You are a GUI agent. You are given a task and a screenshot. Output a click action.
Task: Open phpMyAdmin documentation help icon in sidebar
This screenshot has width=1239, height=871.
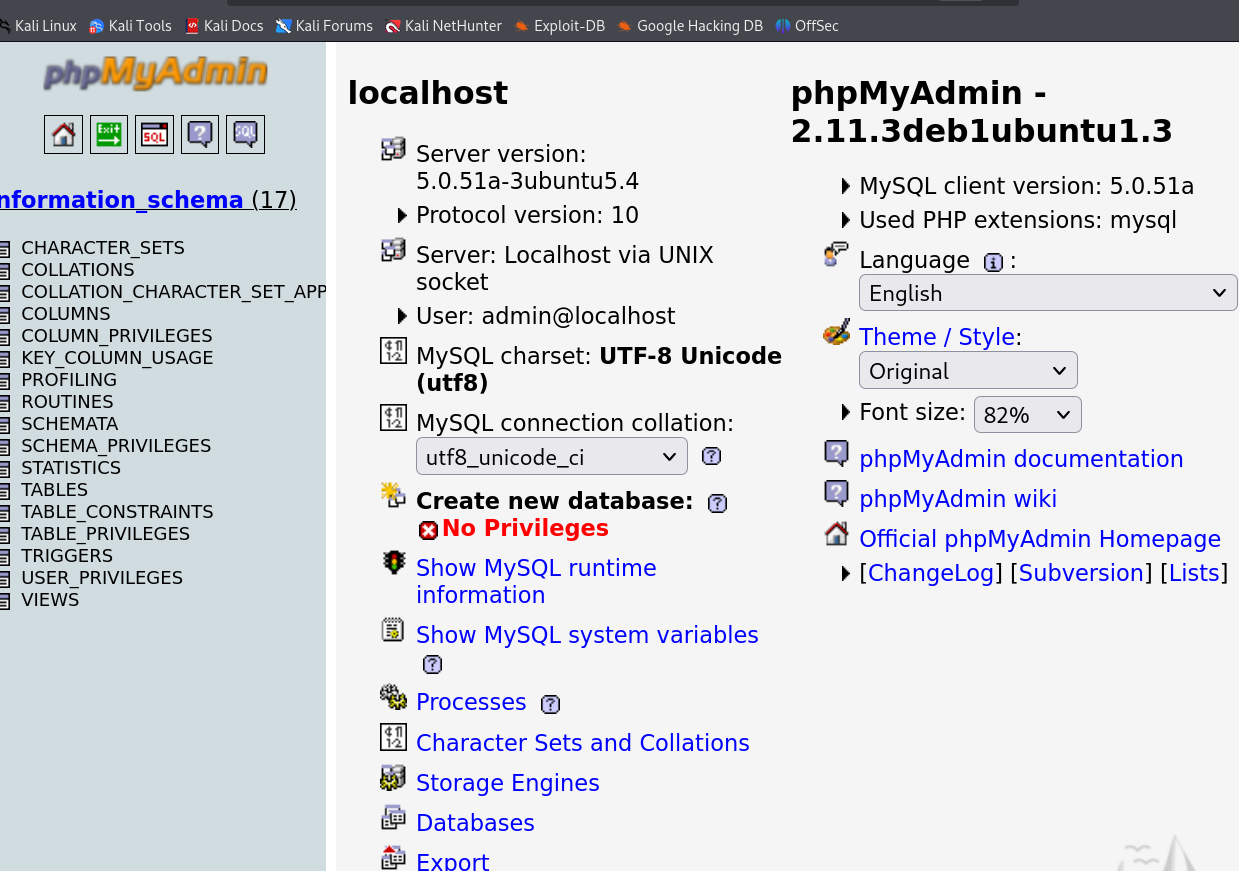click(x=200, y=134)
